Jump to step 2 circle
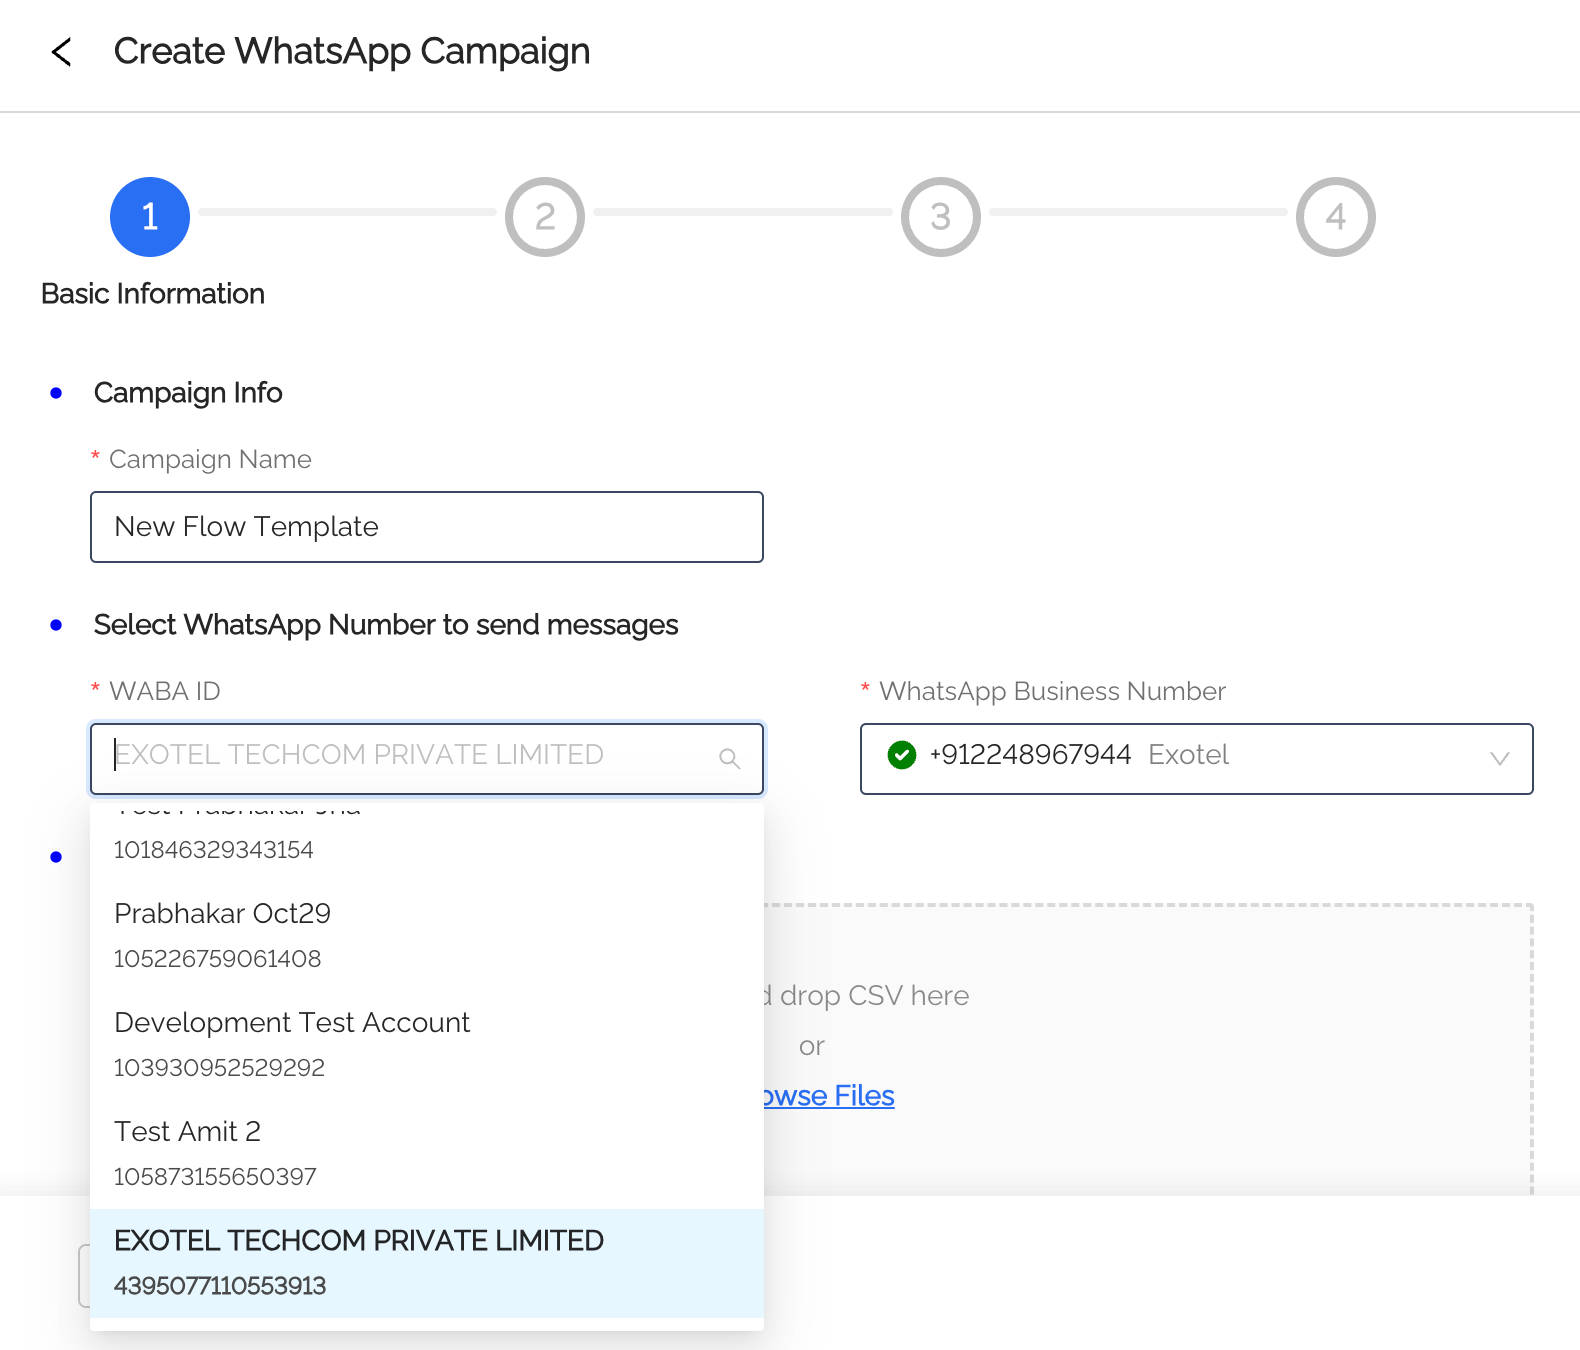This screenshot has width=1580, height=1350. pos(545,217)
